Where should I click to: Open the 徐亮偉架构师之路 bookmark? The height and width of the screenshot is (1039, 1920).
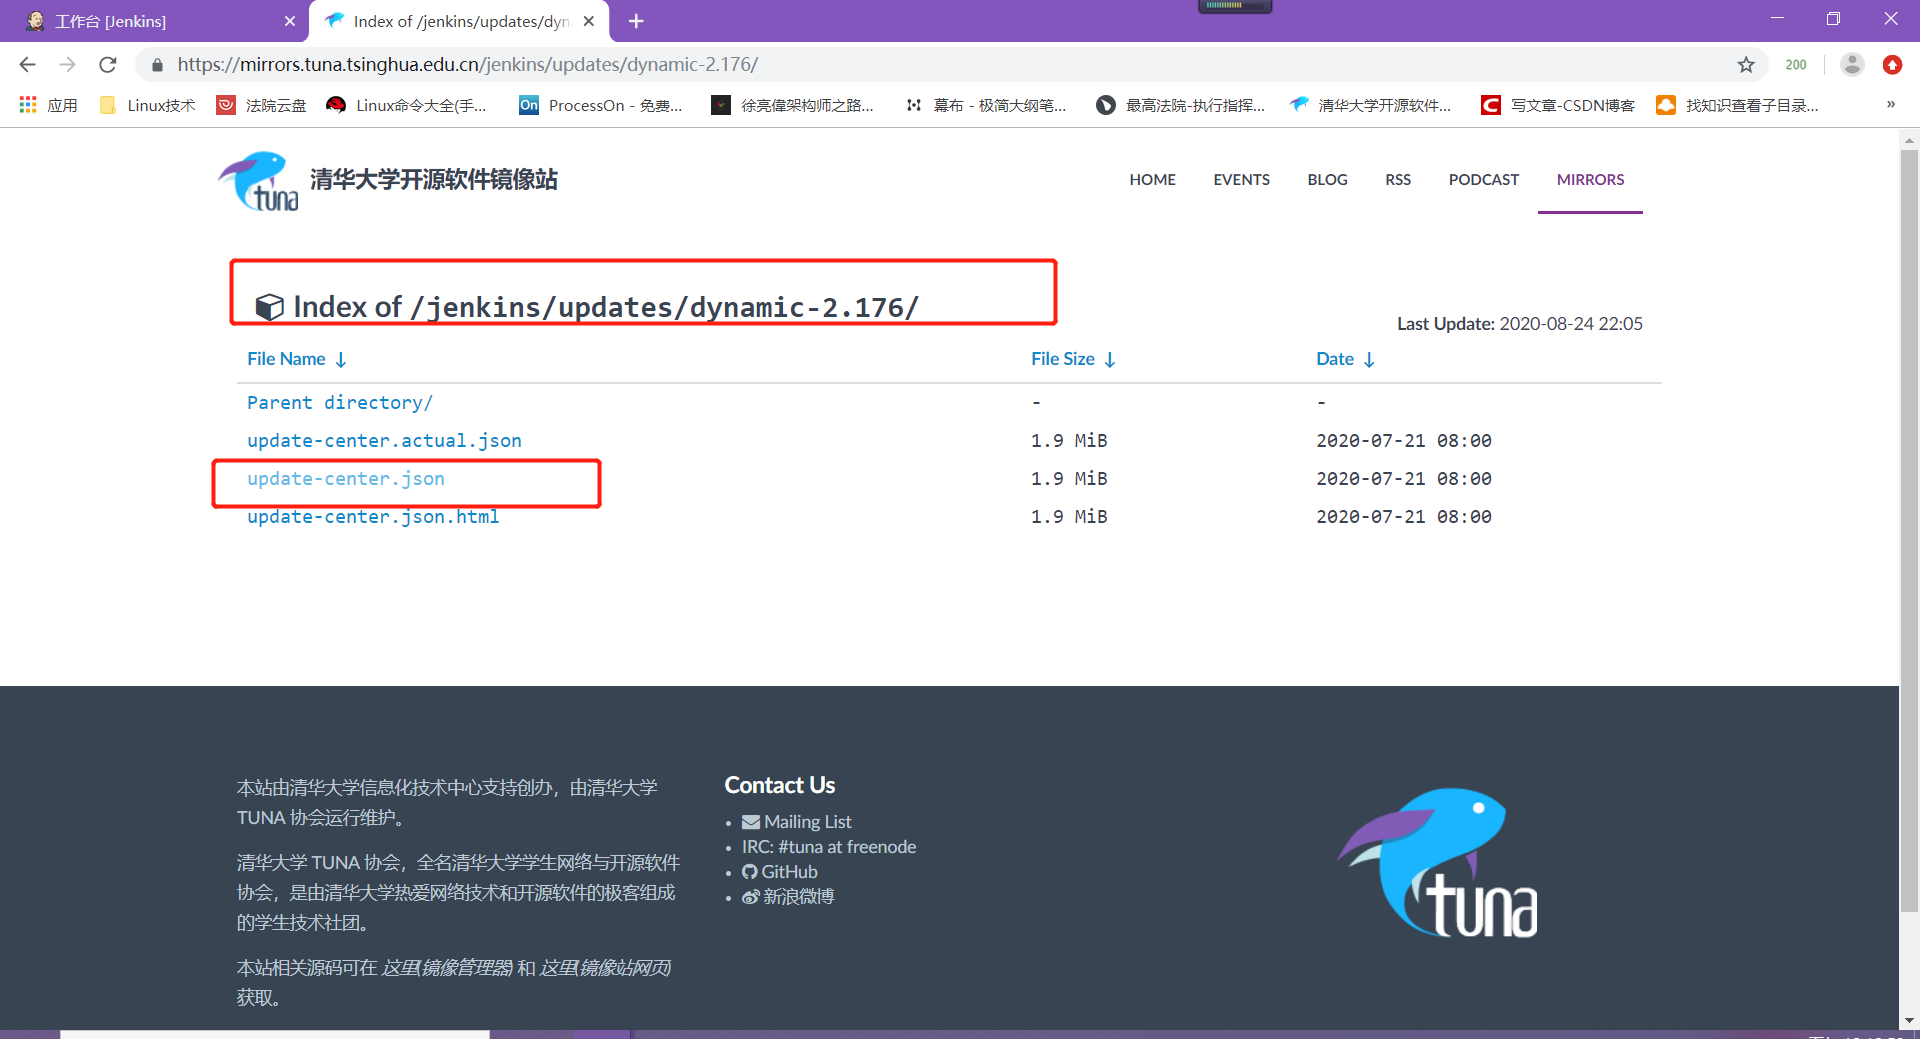click(x=792, y=105)
